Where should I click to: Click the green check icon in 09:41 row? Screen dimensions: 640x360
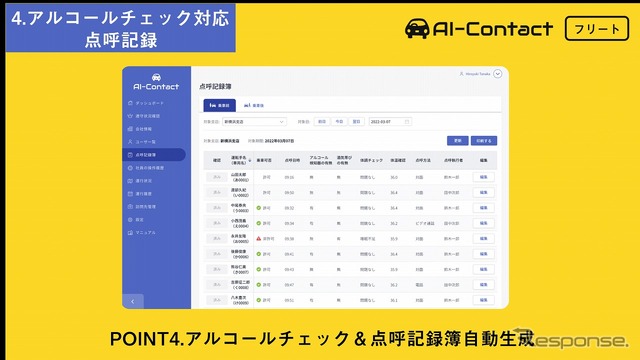click(258, 254)
